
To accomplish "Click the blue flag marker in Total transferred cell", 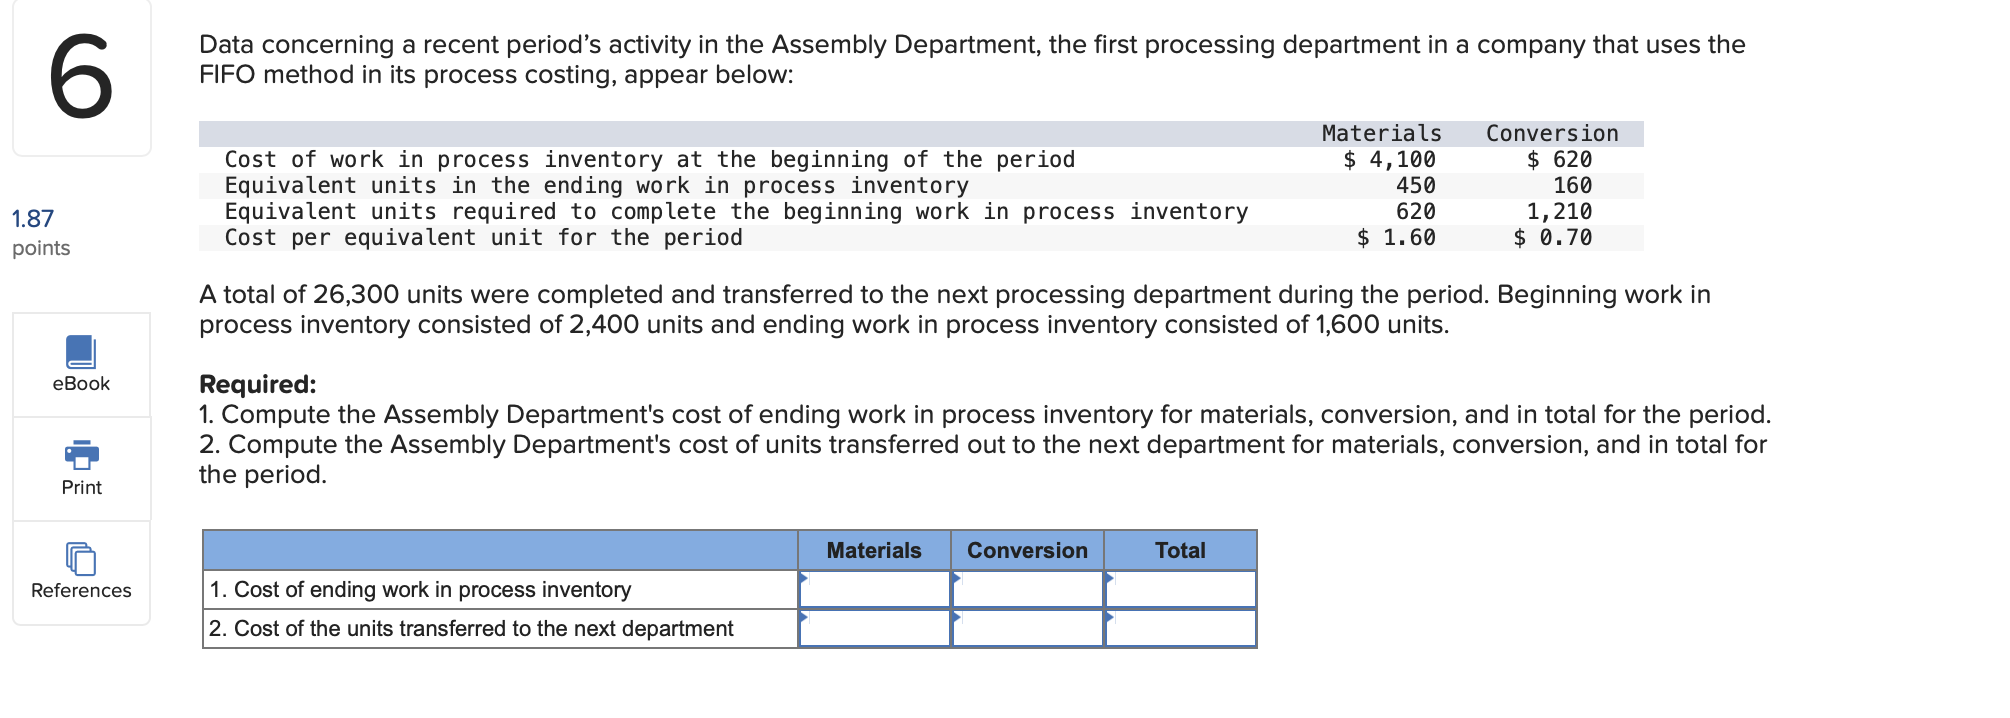I will coord(1110,618).
